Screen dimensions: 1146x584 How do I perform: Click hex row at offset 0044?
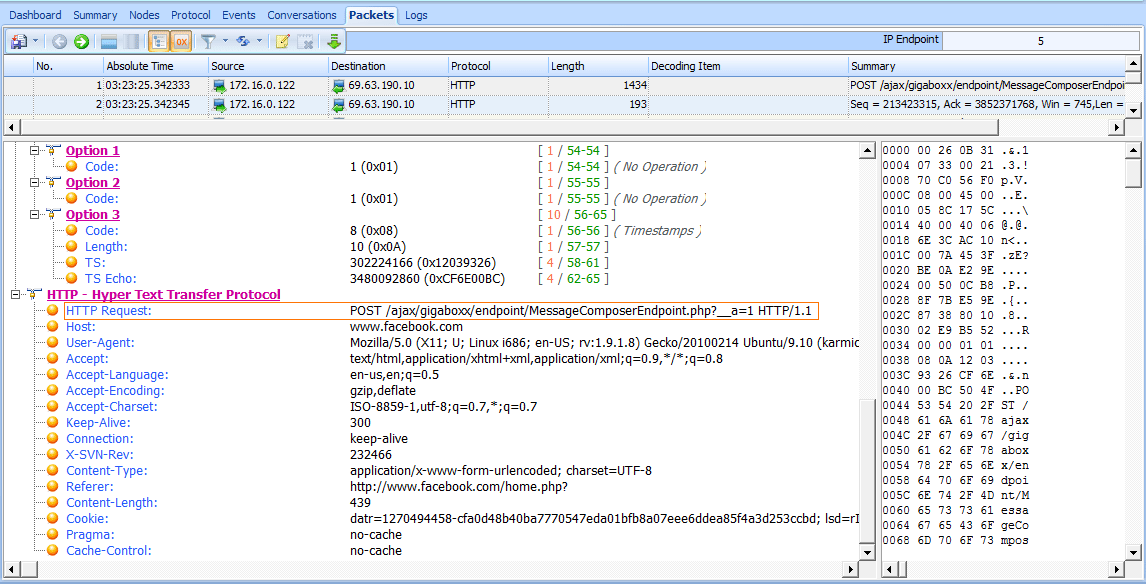point(956,407)
